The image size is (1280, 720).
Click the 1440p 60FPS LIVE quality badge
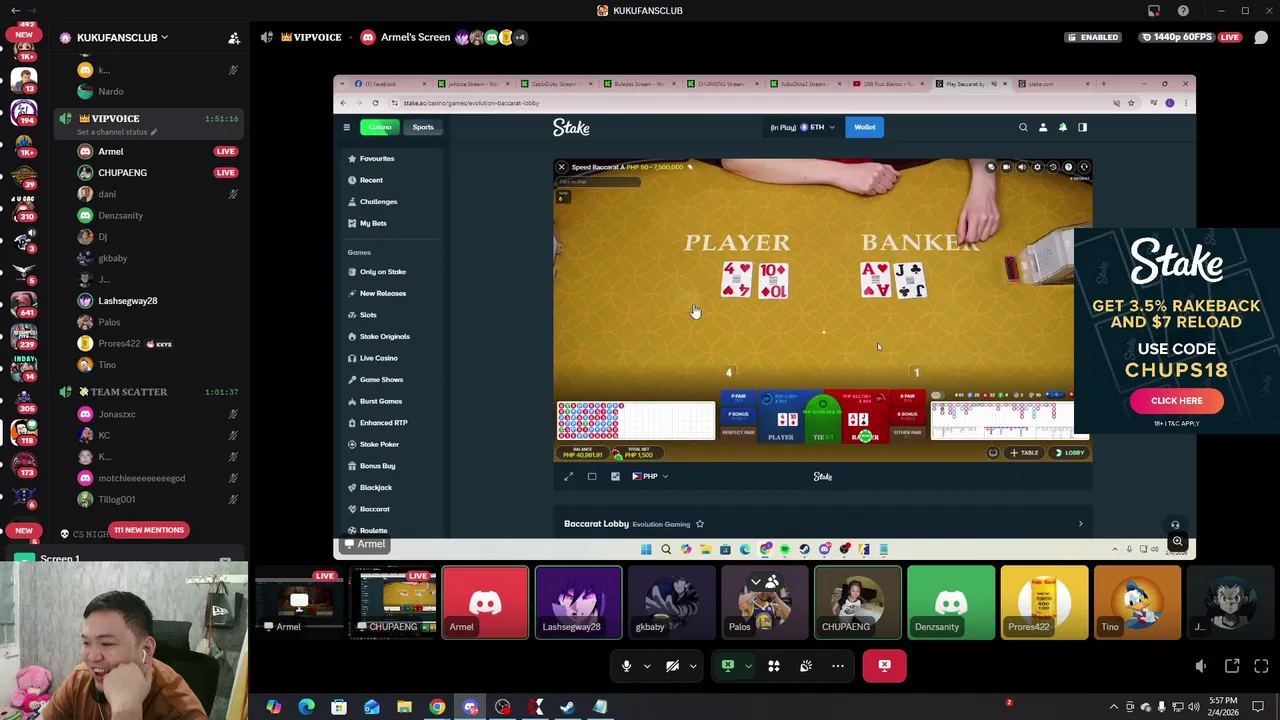click(x=1192, y=37)
